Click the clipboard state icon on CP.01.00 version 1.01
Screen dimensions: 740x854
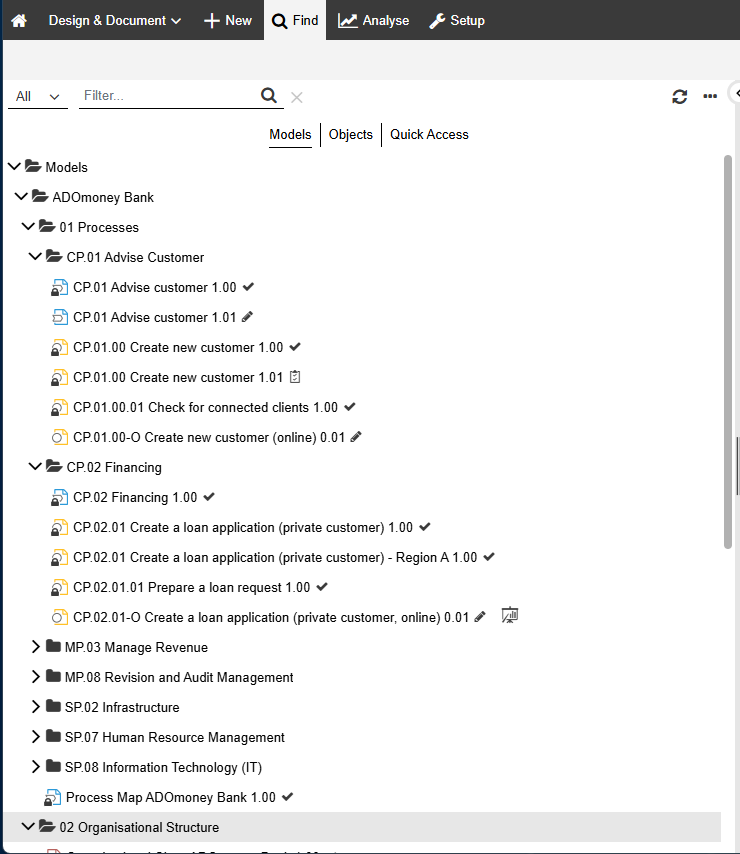[294, 377]
